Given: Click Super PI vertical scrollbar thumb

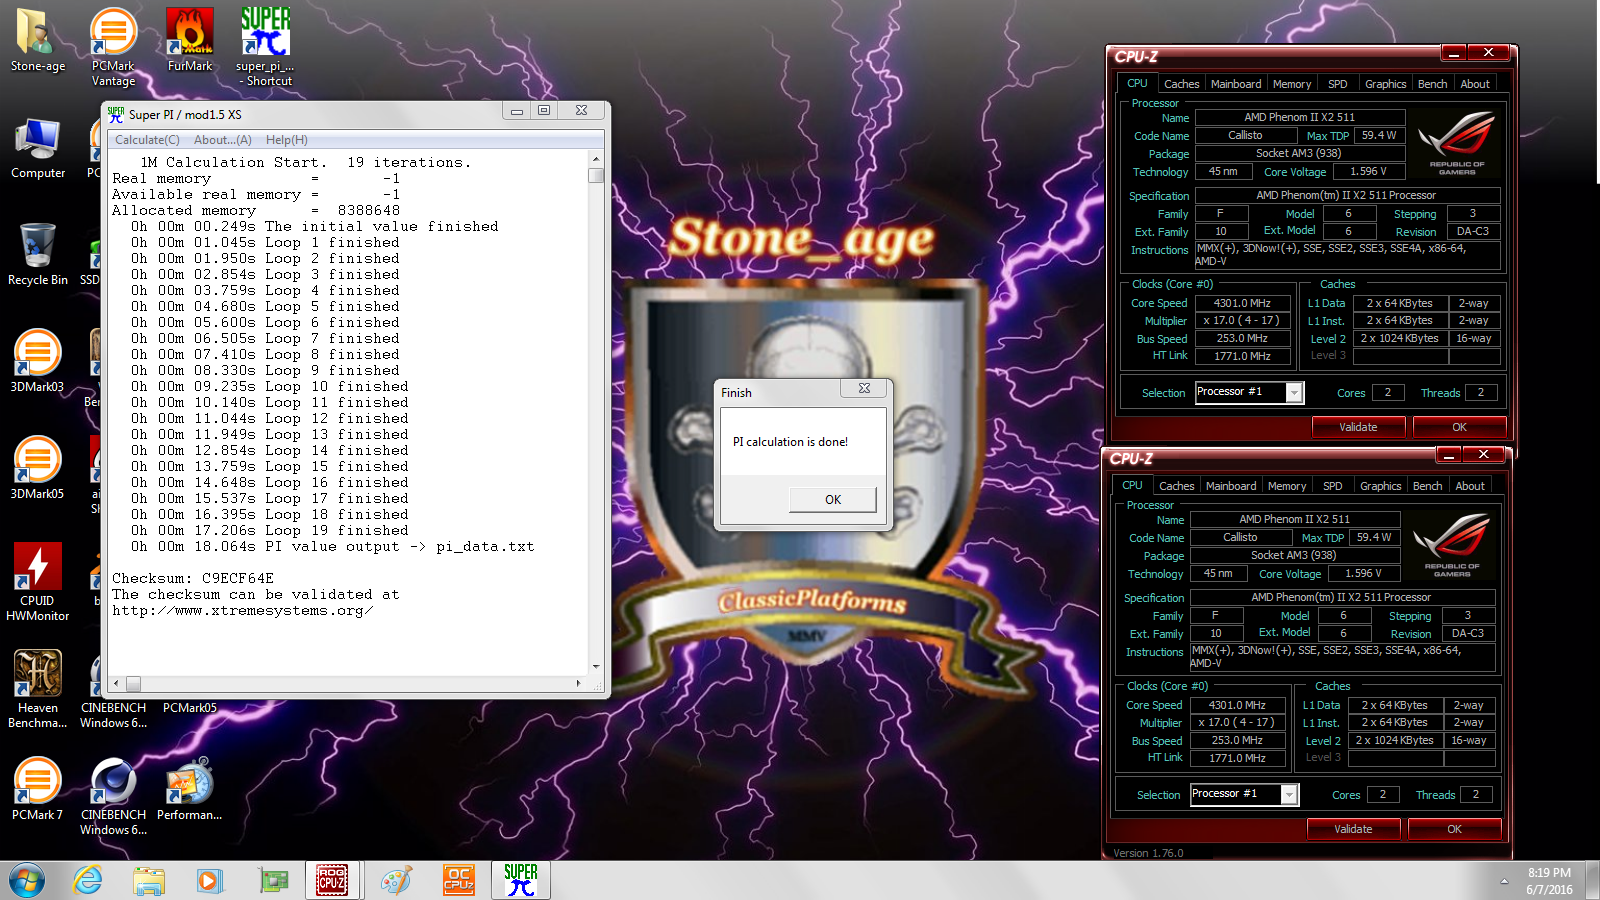Looking at the screenshot, I should point(596,176).
